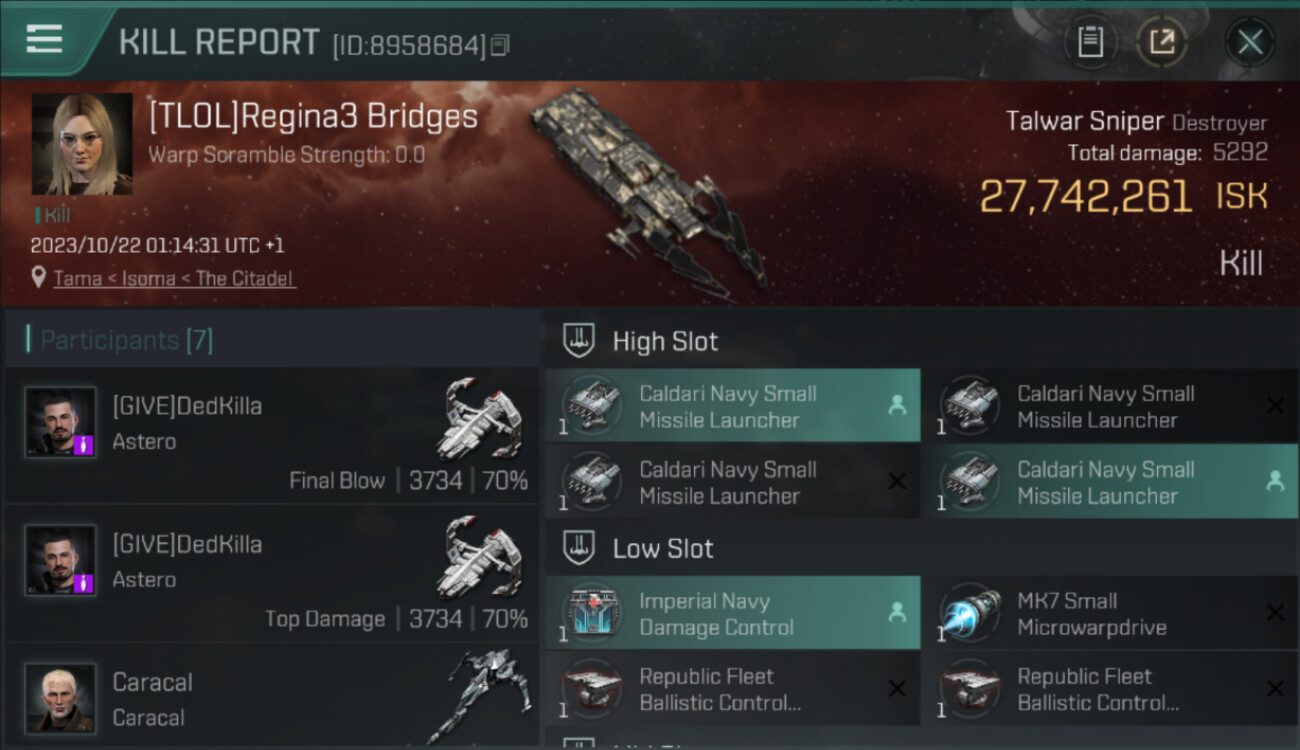Click the Low Slot section icon

click(x=578, y=548)
